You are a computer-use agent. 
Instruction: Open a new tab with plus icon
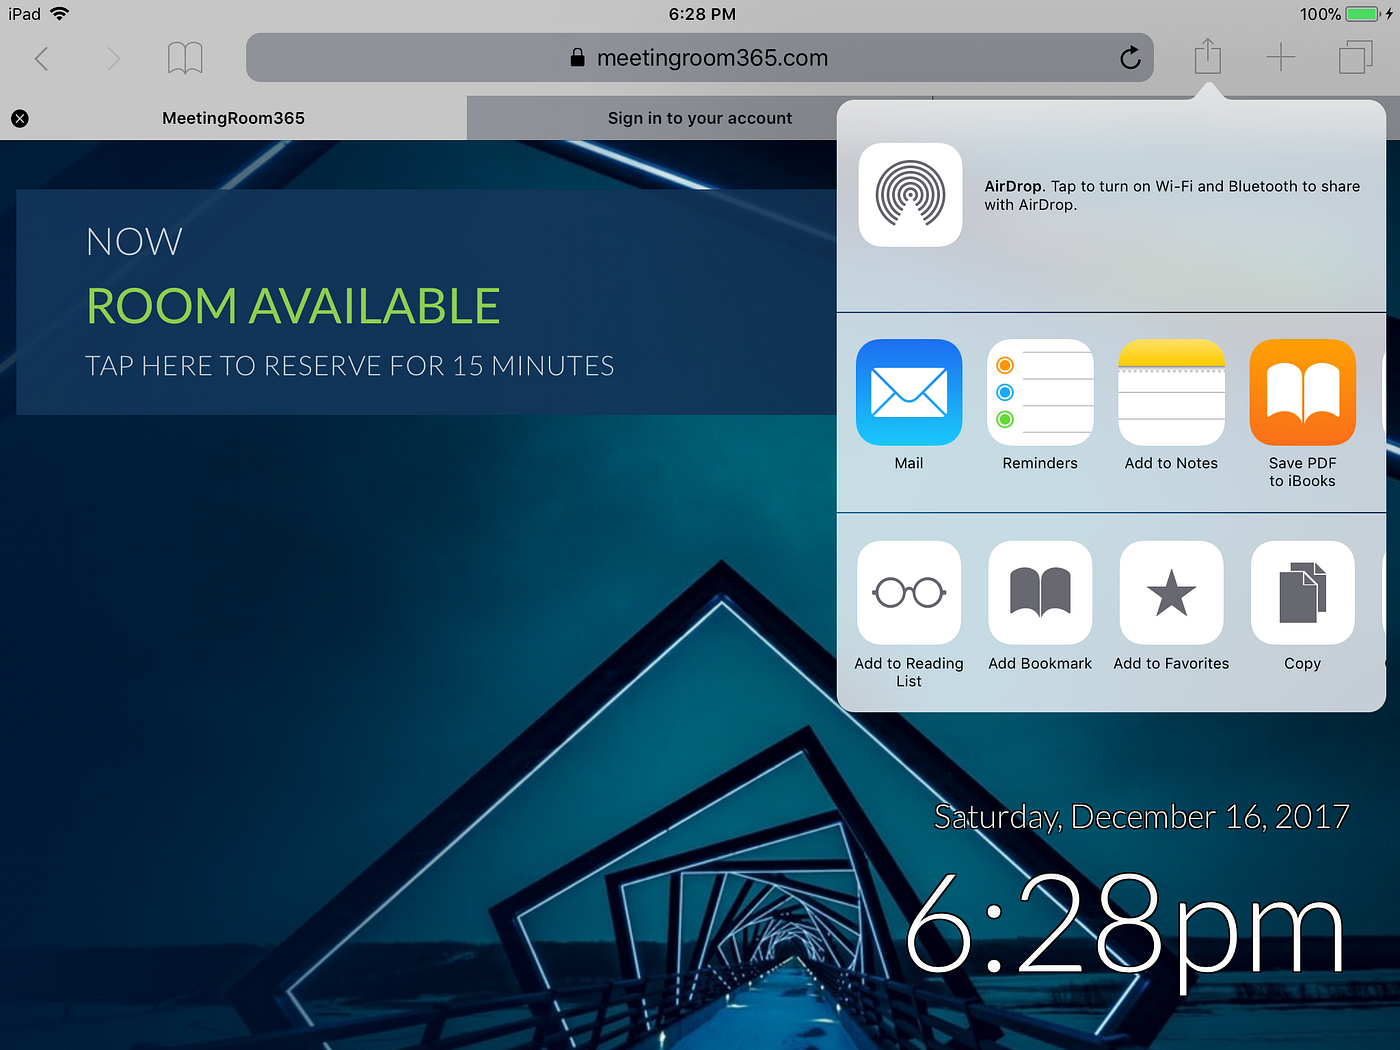1281,58
